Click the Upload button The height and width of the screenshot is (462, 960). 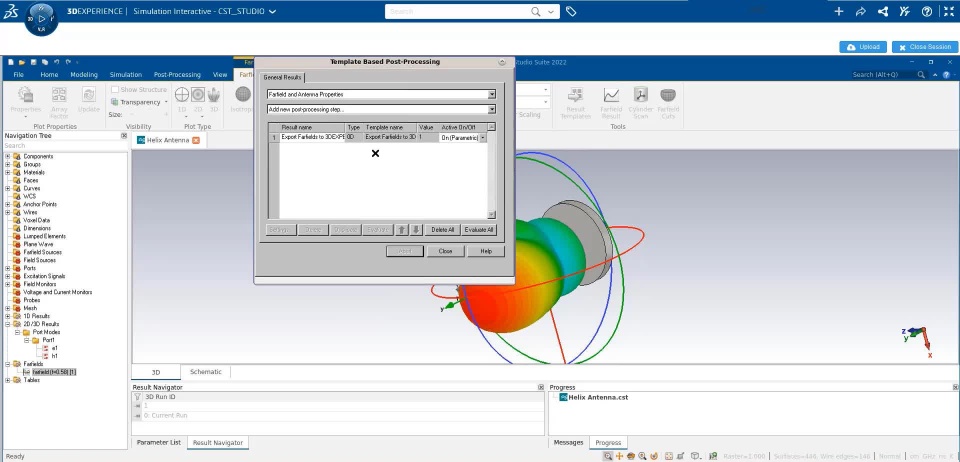(x=863, y=47)
